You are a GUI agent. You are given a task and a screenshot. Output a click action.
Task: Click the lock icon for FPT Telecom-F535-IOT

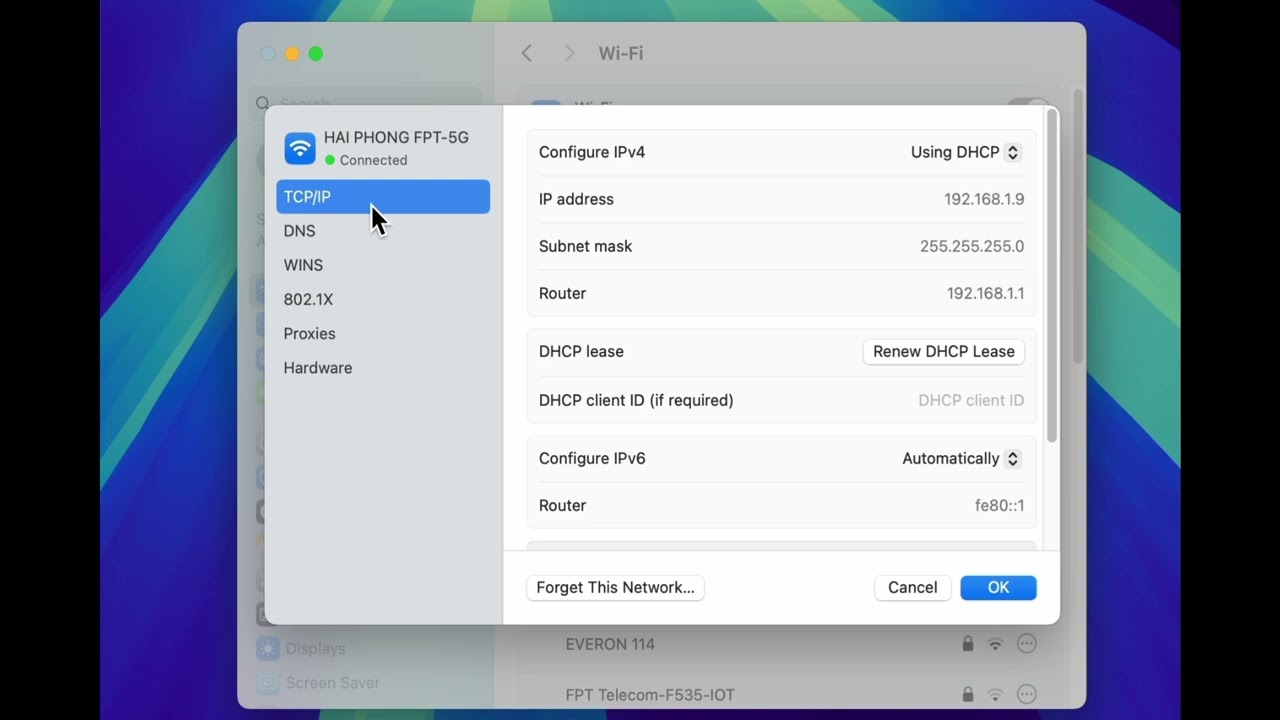click(x=967, y=694)
